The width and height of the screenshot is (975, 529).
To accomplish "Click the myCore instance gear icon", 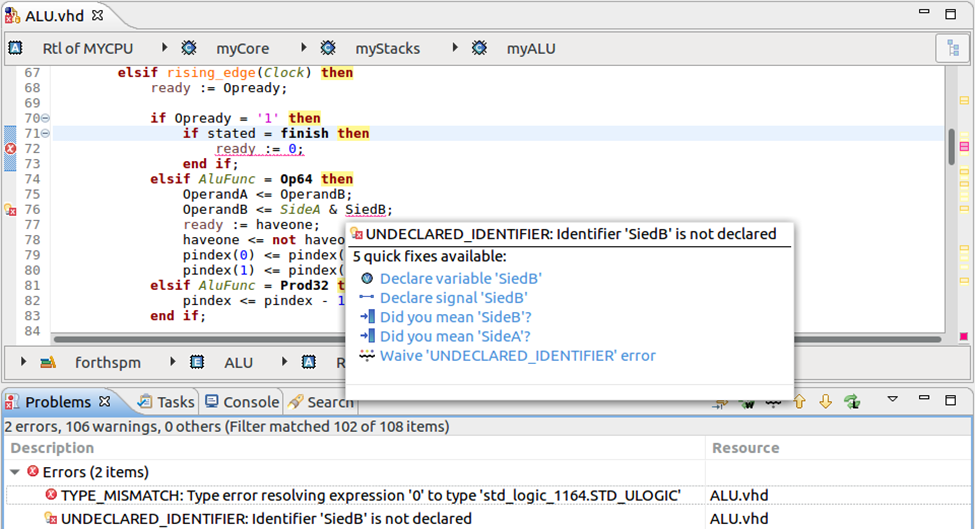I will coord(188,48).
